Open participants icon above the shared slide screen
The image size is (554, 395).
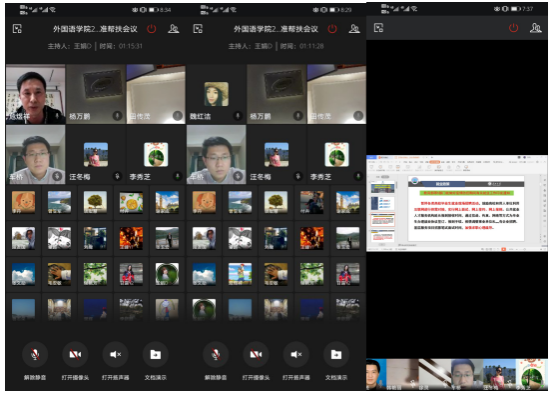pyautogui.click(x=536, y=28)
